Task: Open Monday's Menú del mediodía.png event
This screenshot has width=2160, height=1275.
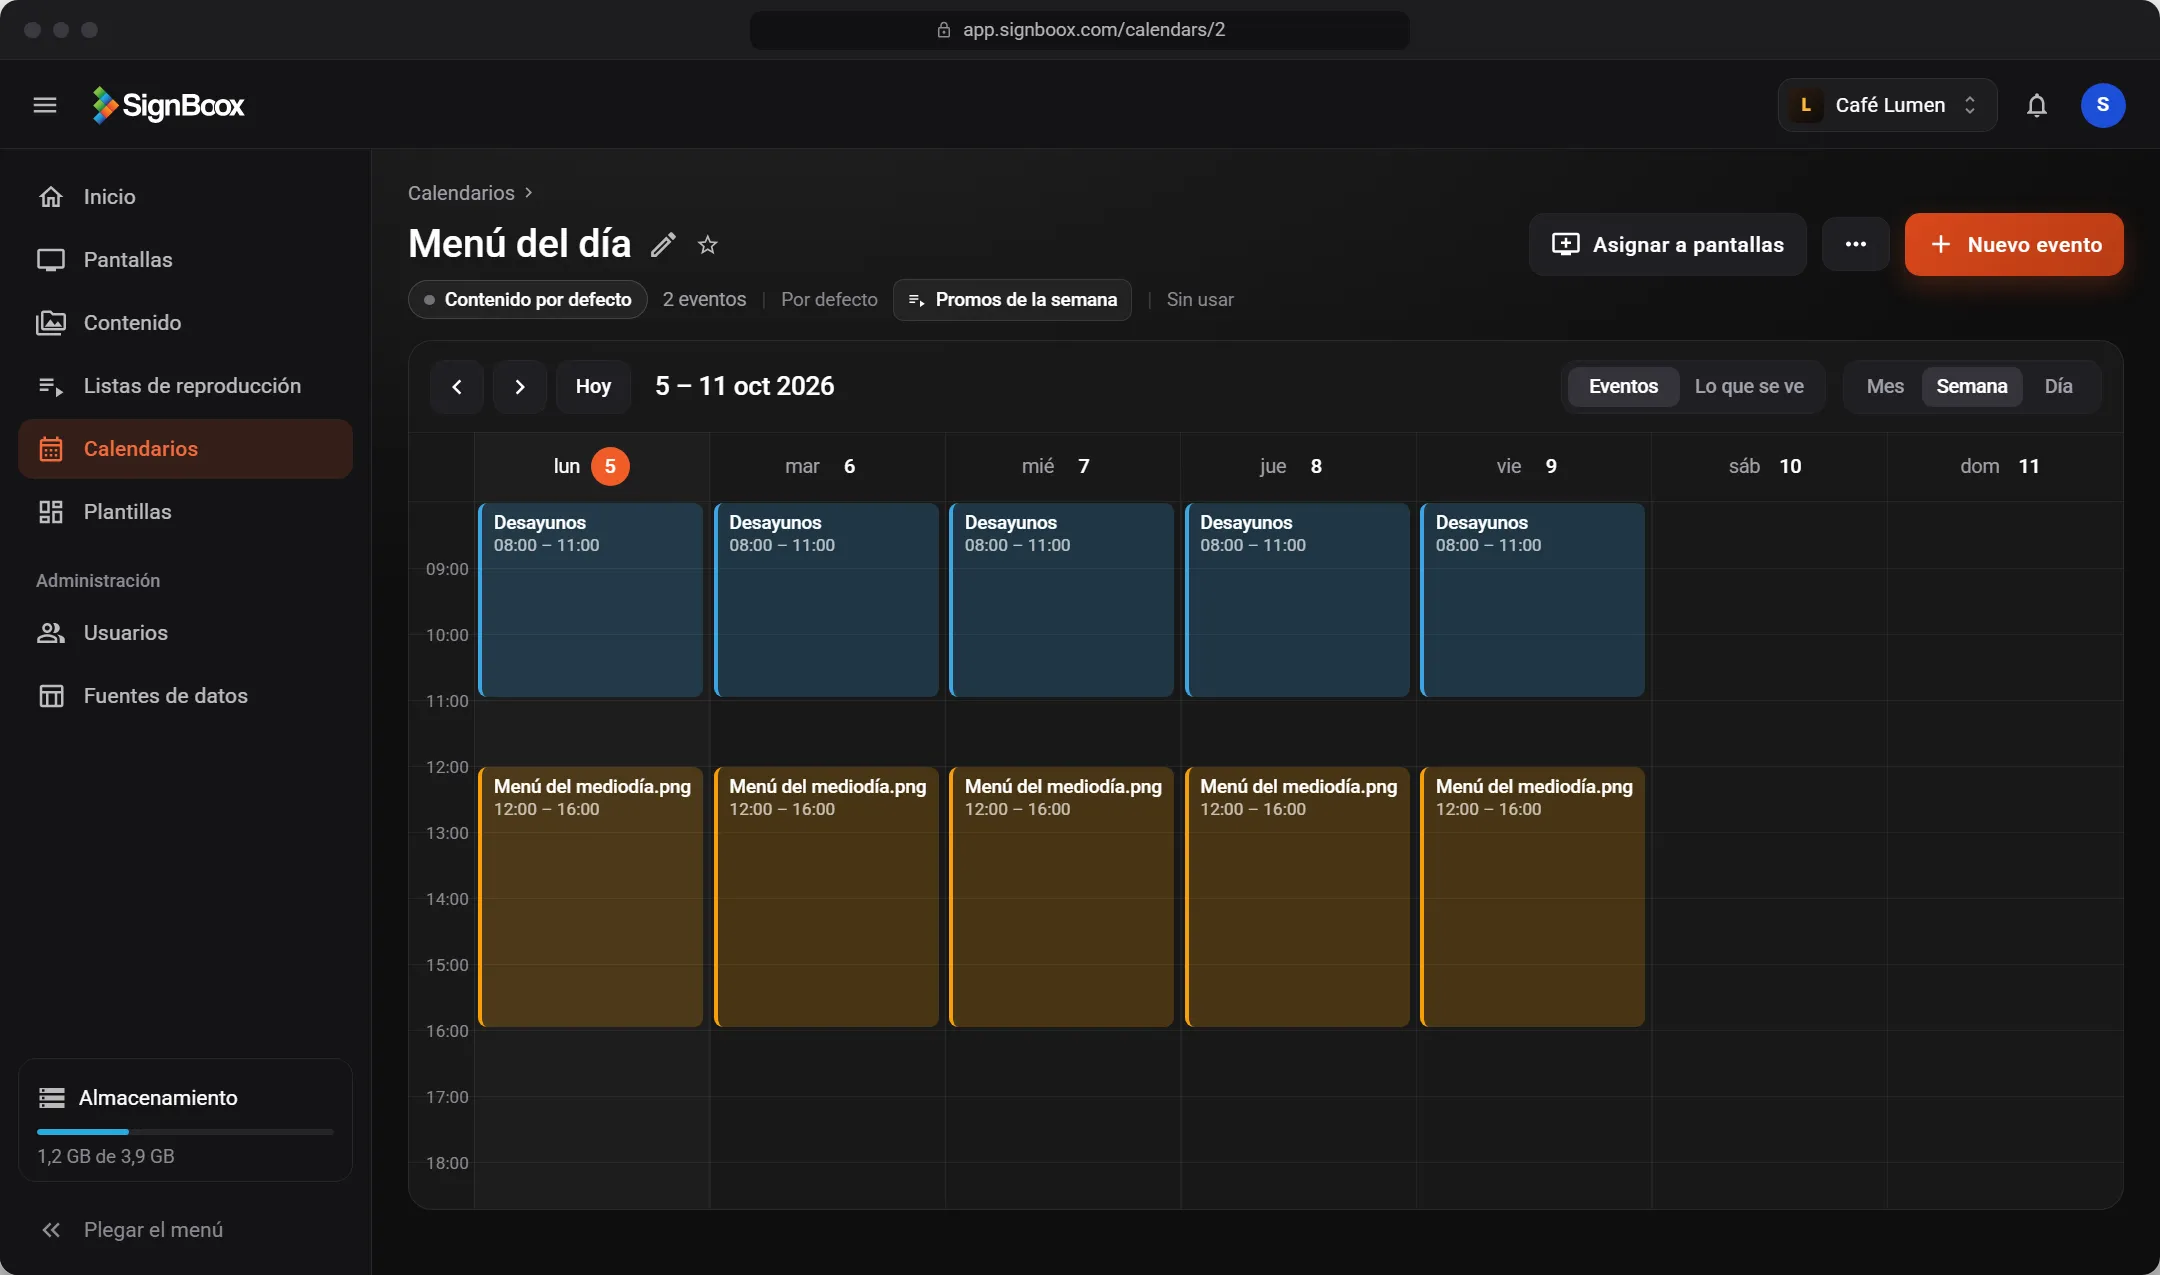Action: 591,897
